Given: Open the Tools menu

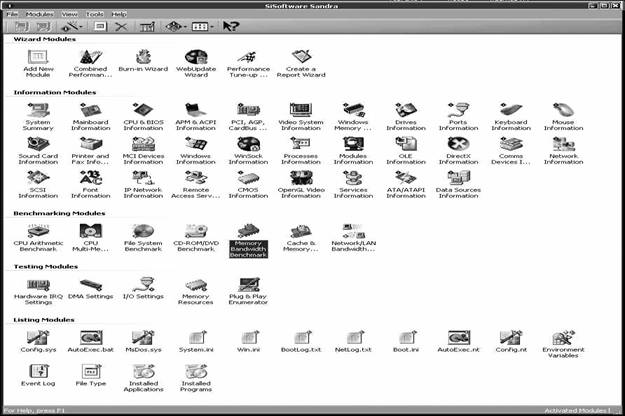Looking at the screenshot, I should (x=95, y=14).
